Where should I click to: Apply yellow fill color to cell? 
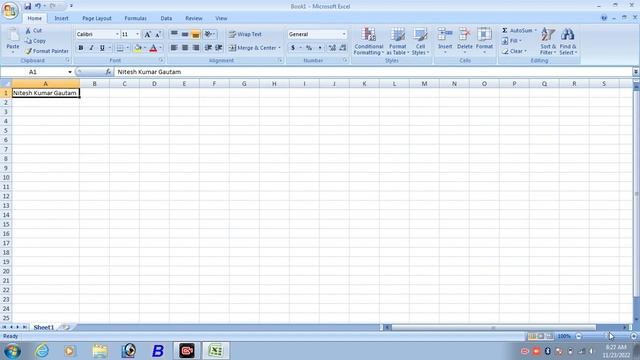[x=138, y=48]
